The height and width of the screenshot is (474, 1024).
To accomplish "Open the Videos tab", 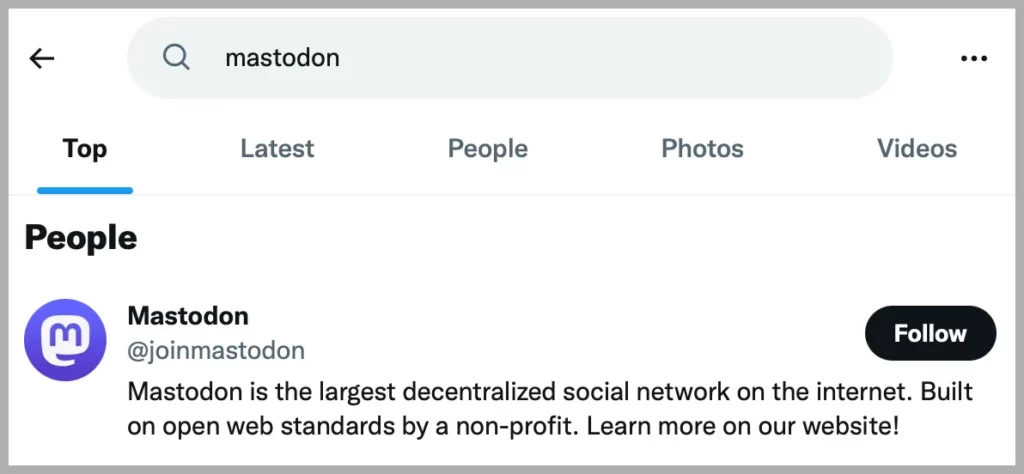I will coord(917,149).
